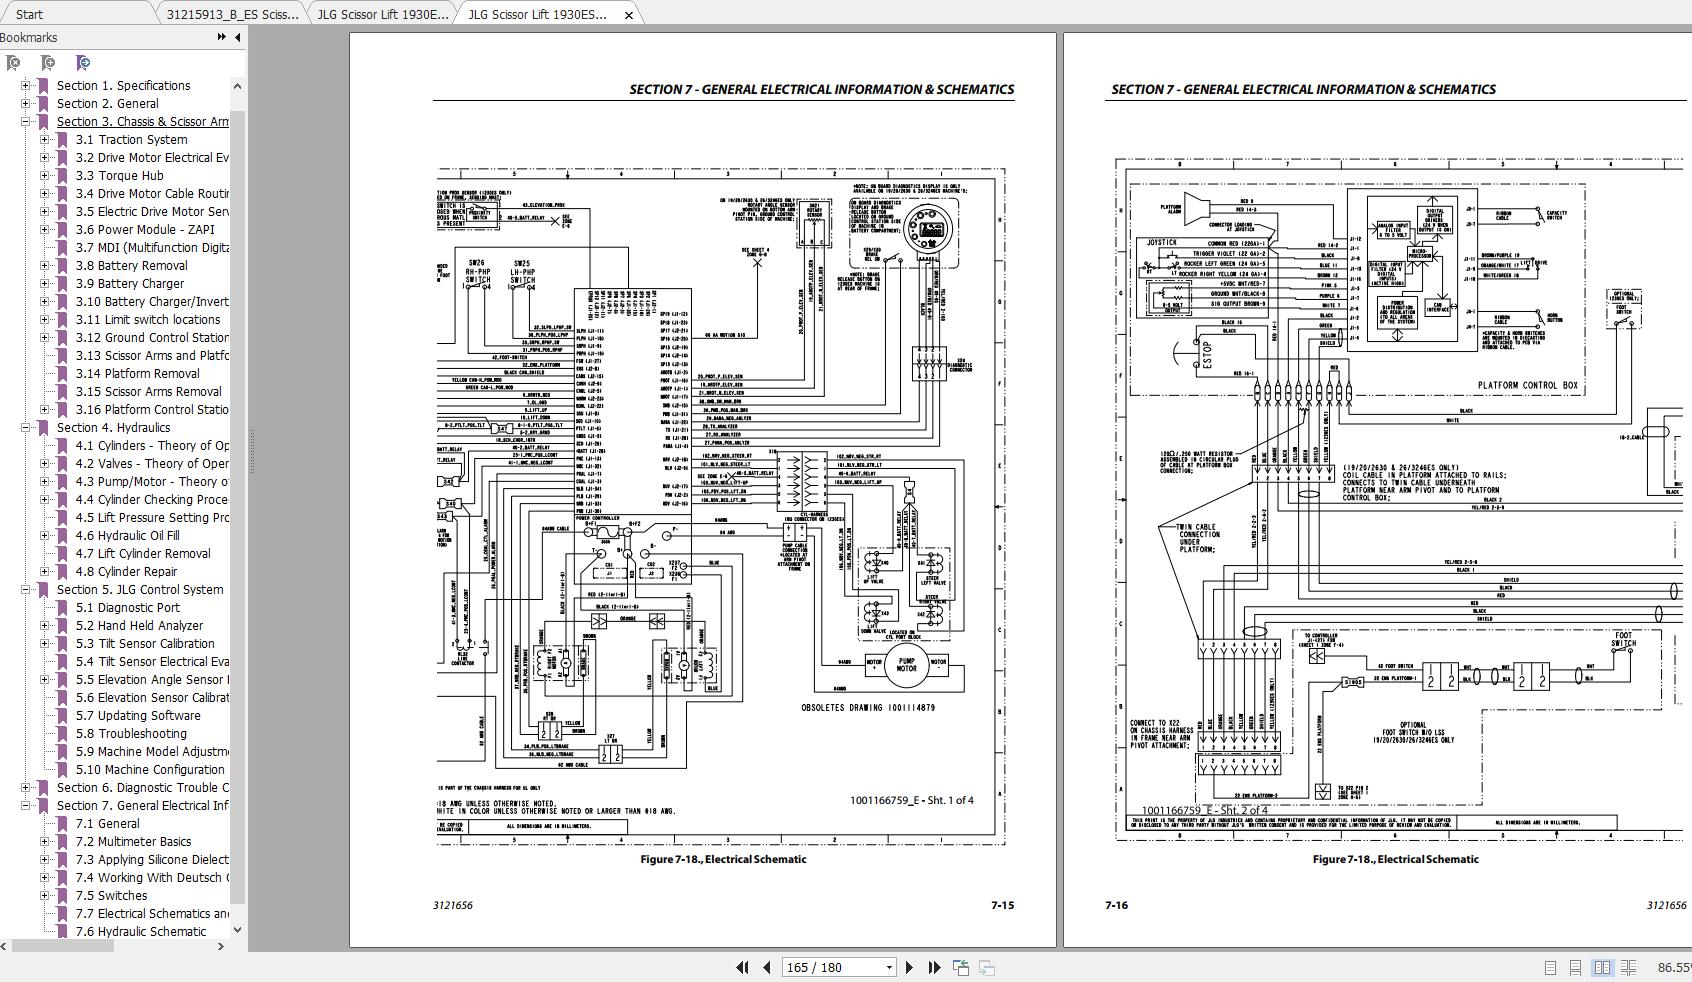
Task: Collapse the Bookmarks panel with left arrow
Action: point(237,38)
